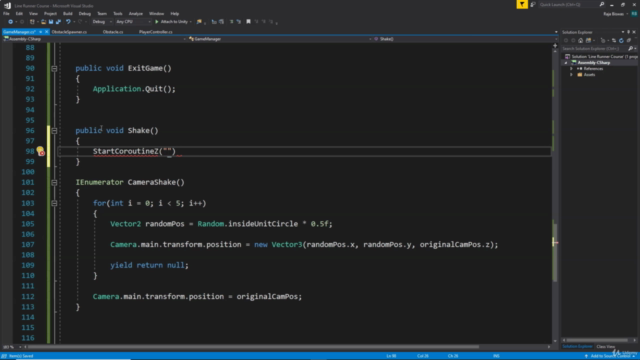The image size is (640, 360).
Task: Click the Application.Quit(); code on line 92
Action: (x=134, y=89)
